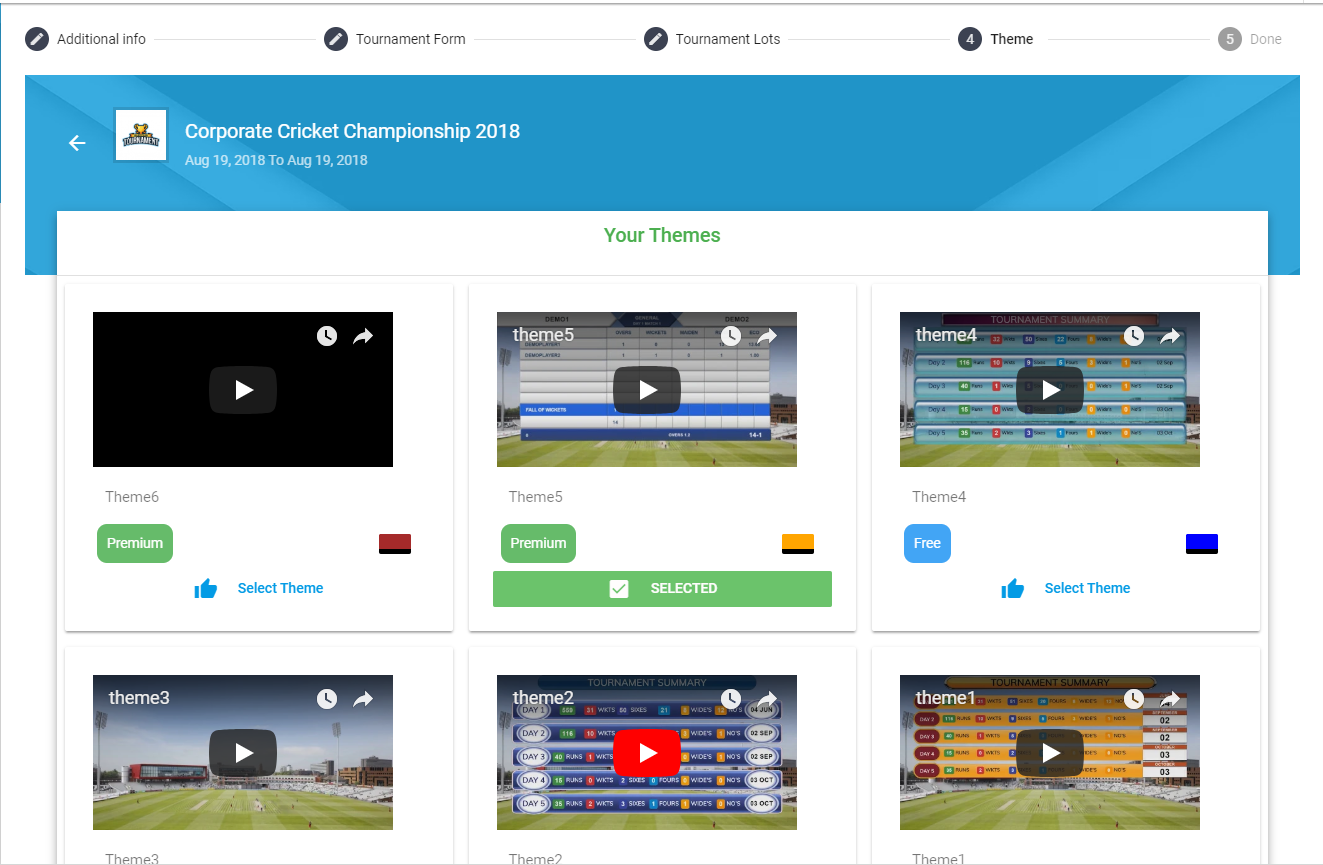Click the Aug 19, 2018 date range

click(x=276, y=160)
